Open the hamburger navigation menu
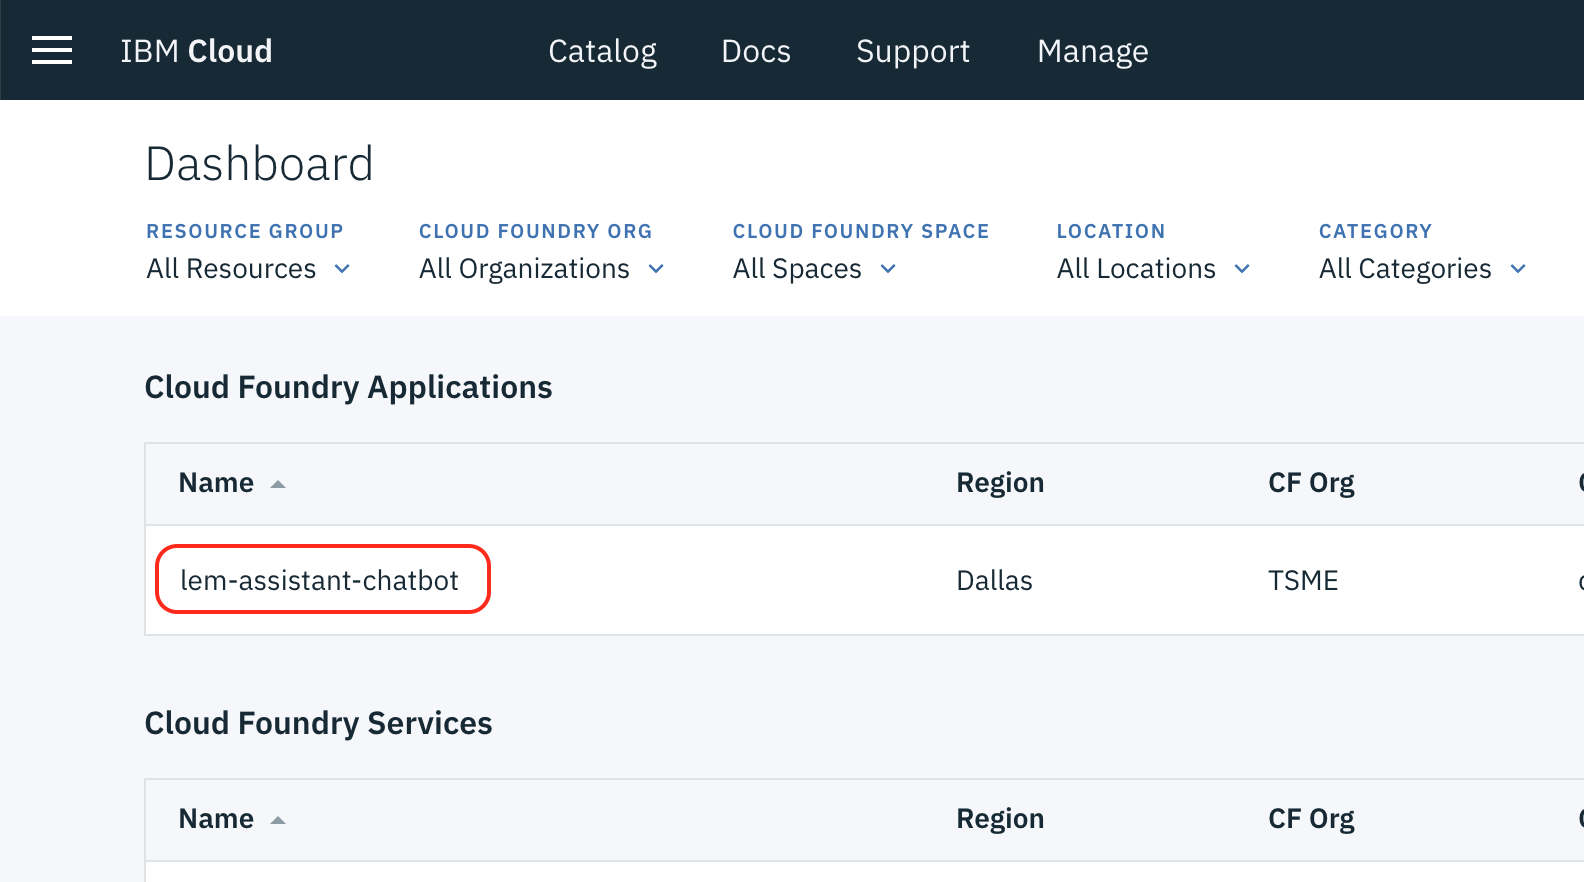The image size is (1584, 882). (x=52, y=50)
